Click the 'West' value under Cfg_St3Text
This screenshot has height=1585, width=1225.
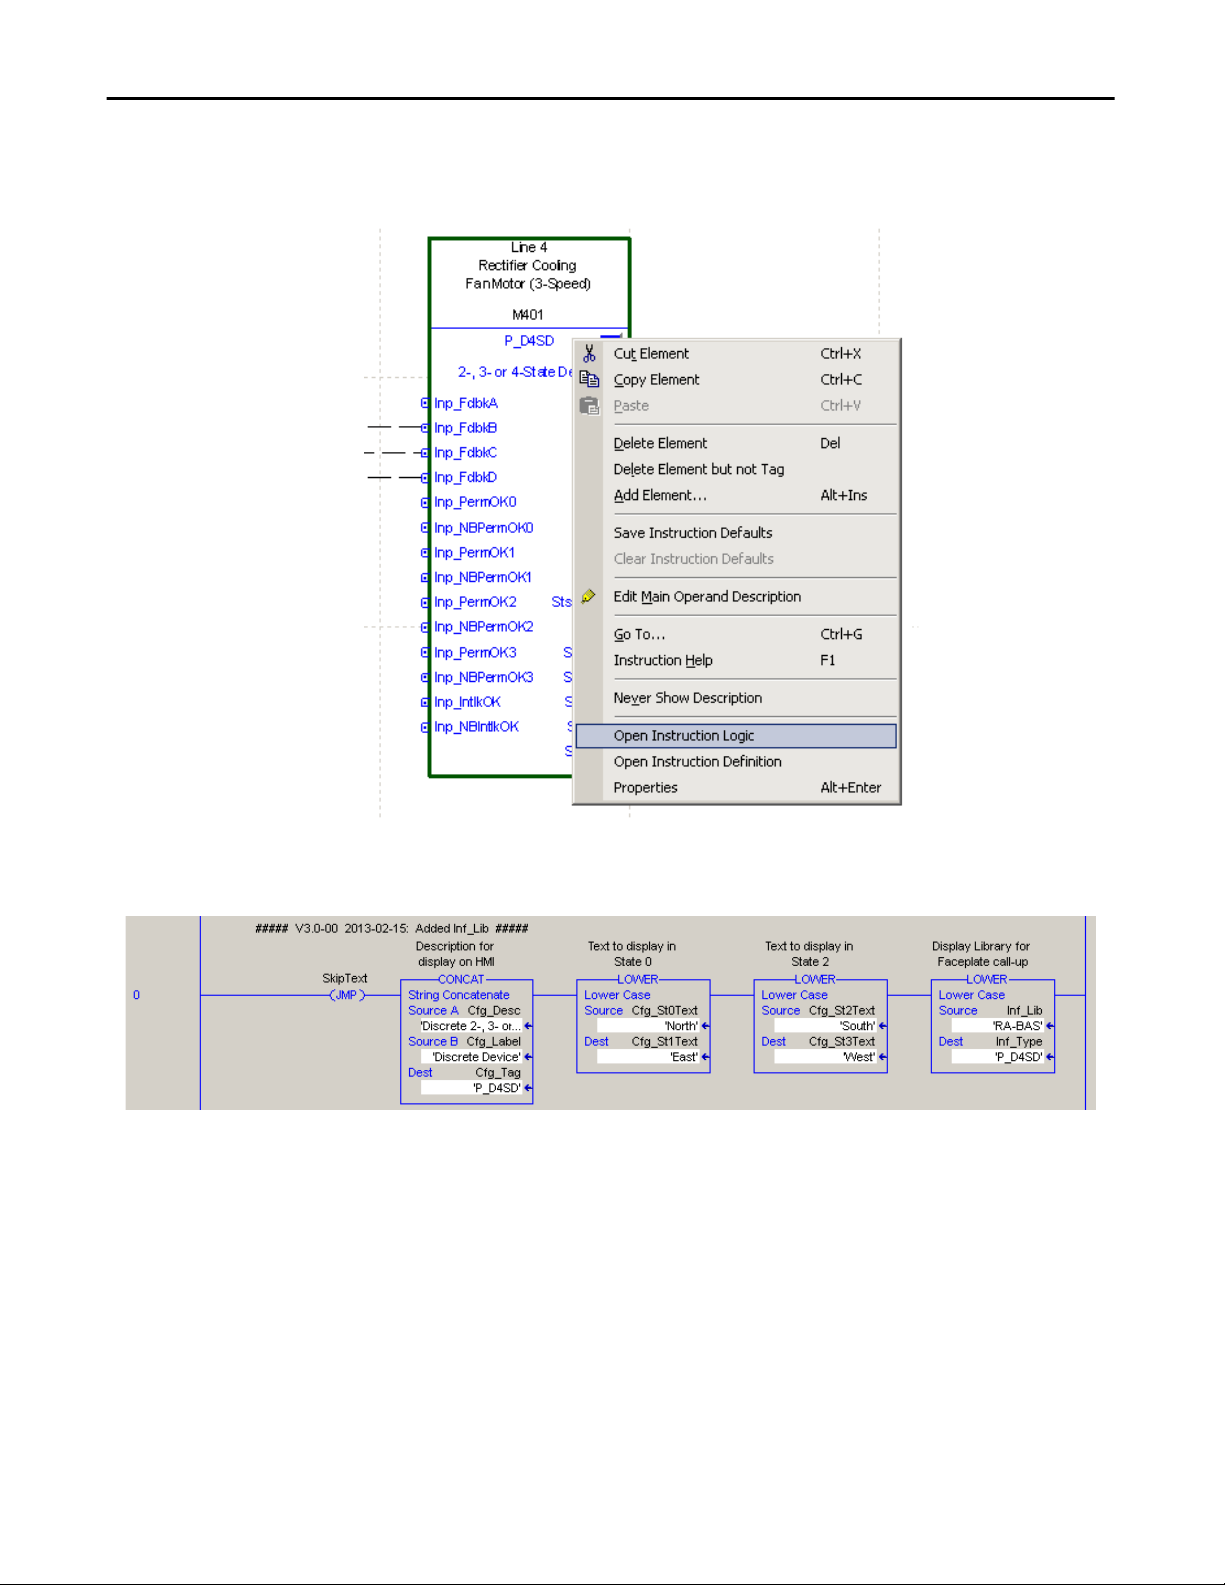[x=825, y=1057]
